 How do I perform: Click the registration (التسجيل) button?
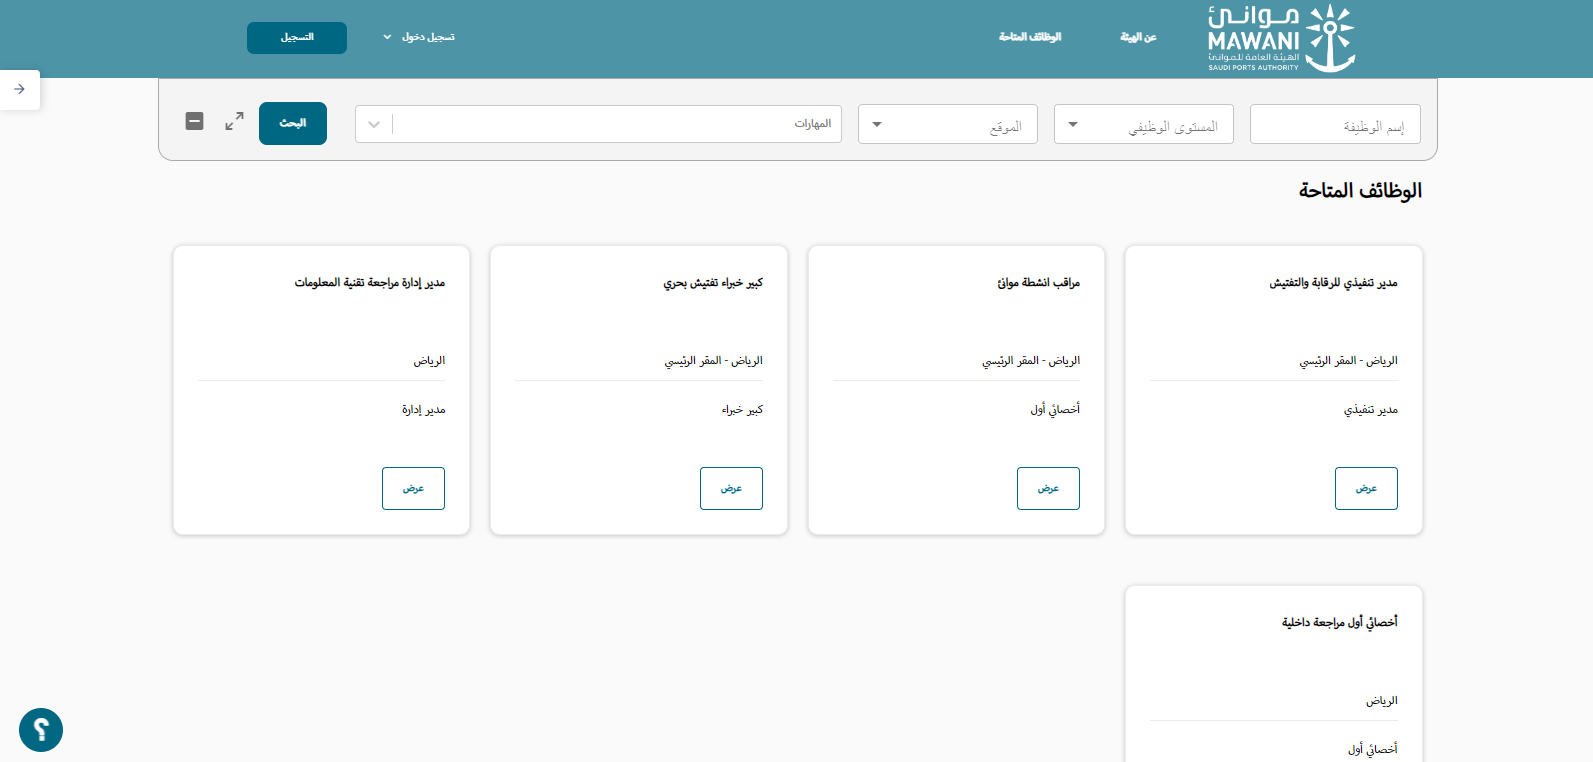pos(297,37)
